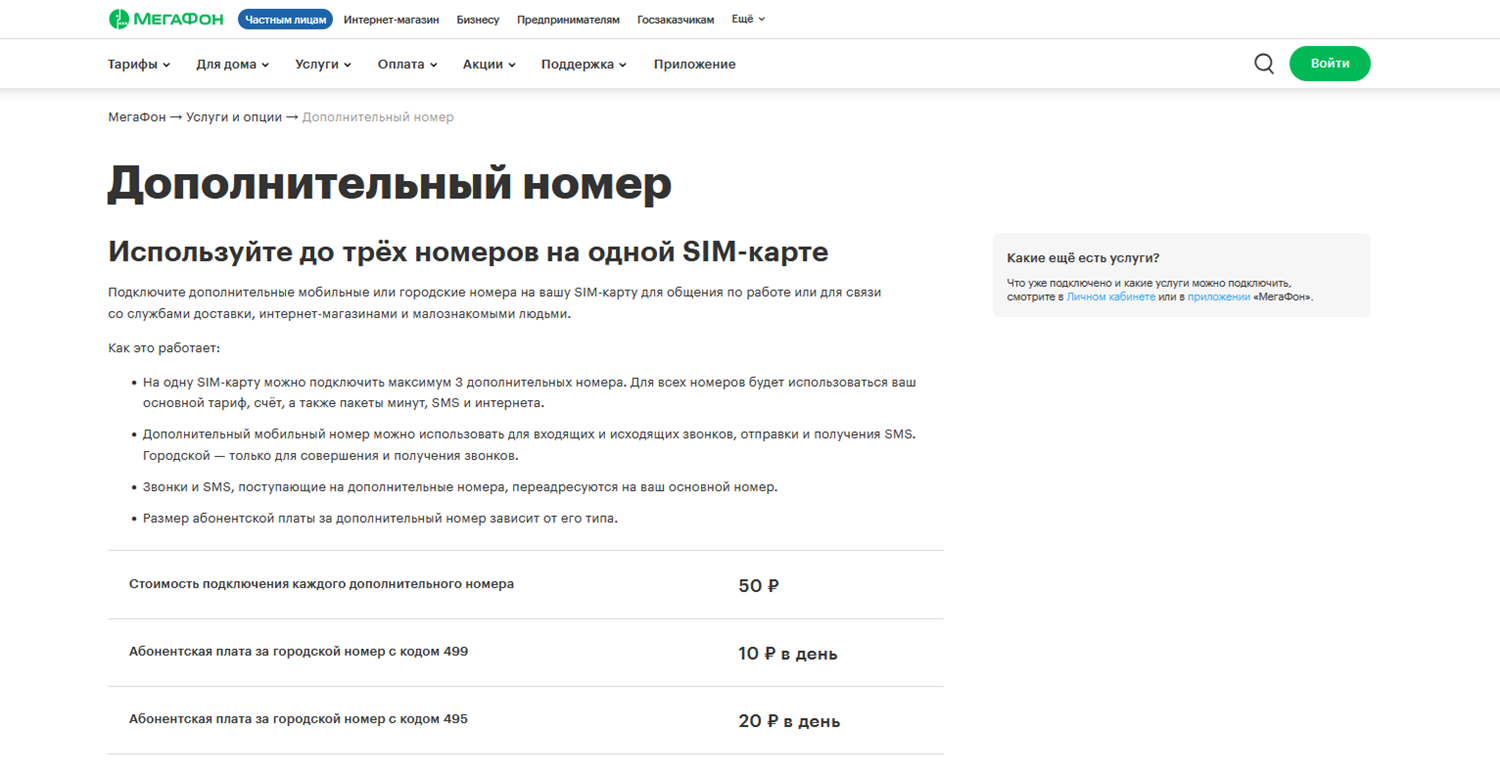This screenshot has width=1500, height=774.
Task: Expand the Ещё dropdown
Action: pos(749,19)
